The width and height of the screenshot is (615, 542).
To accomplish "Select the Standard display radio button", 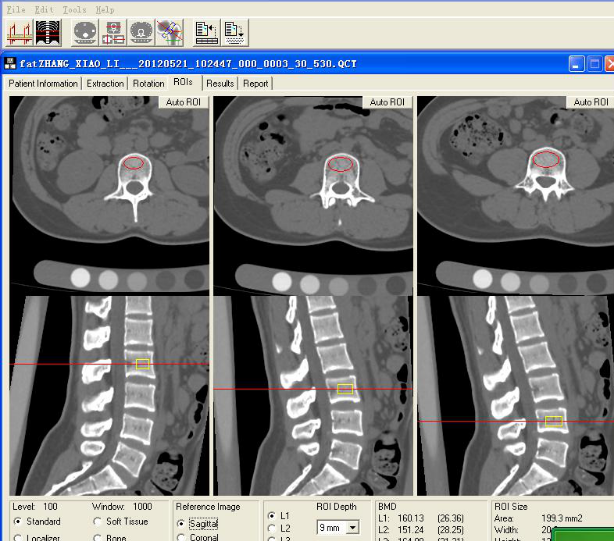I will coord(17,522).
